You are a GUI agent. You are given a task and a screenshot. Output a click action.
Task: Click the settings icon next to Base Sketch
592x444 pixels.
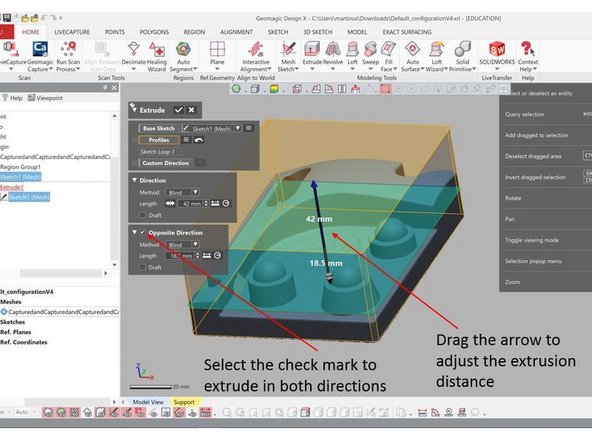point(249,128)
